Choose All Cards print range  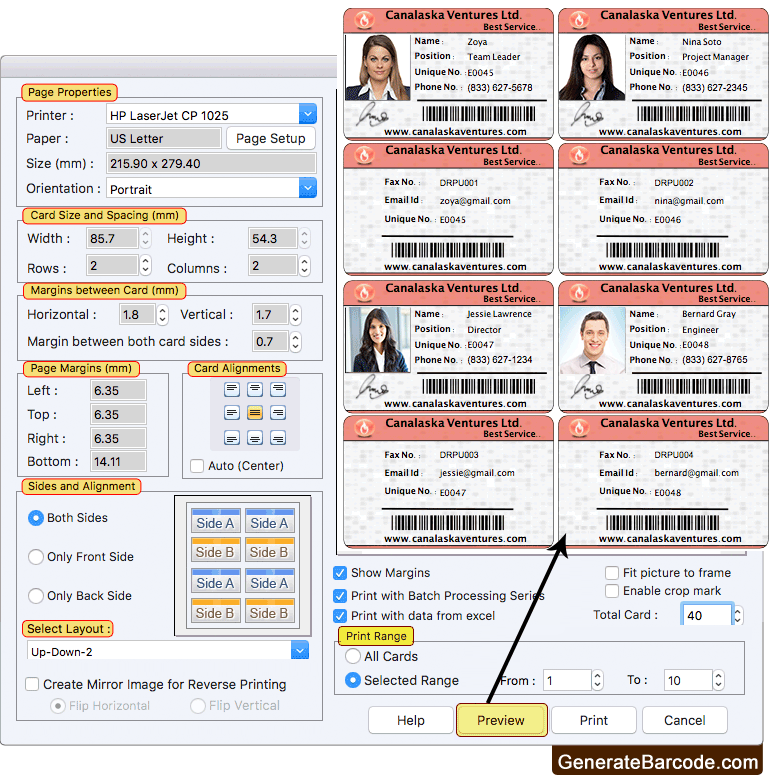[353, 656]
